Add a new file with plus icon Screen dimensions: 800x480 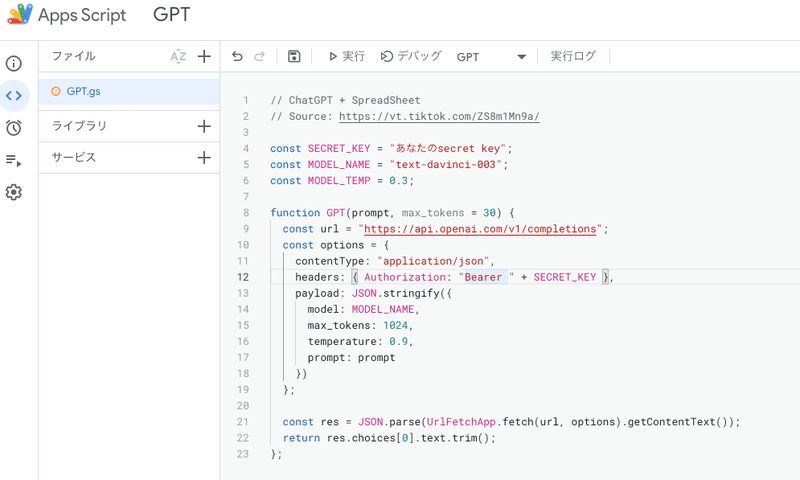click(204, 56)
